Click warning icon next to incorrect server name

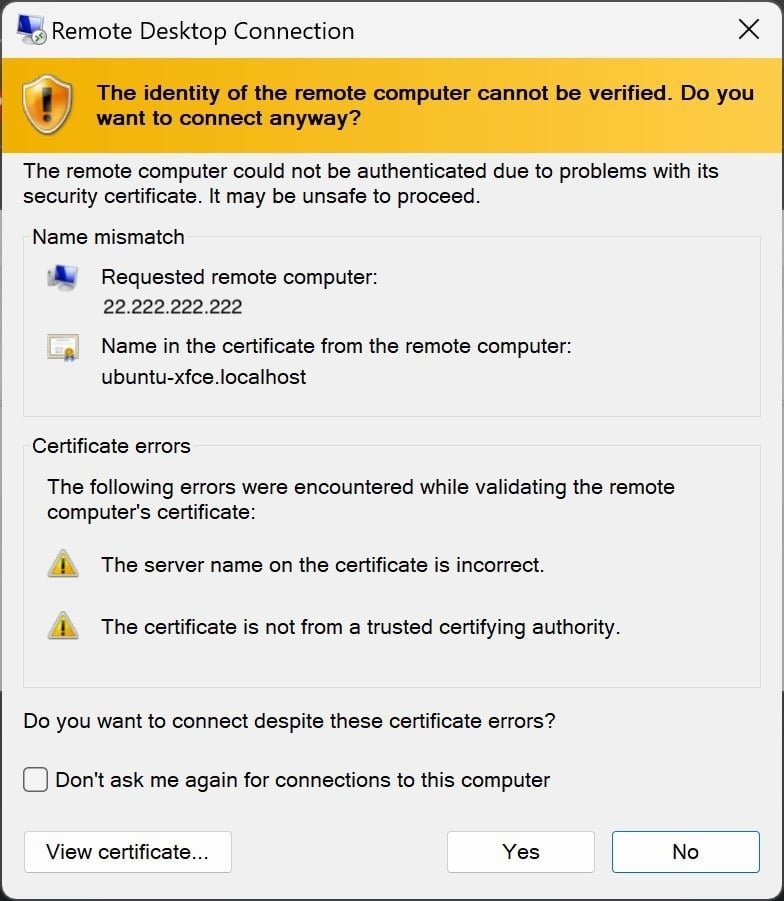coord(62,565)
